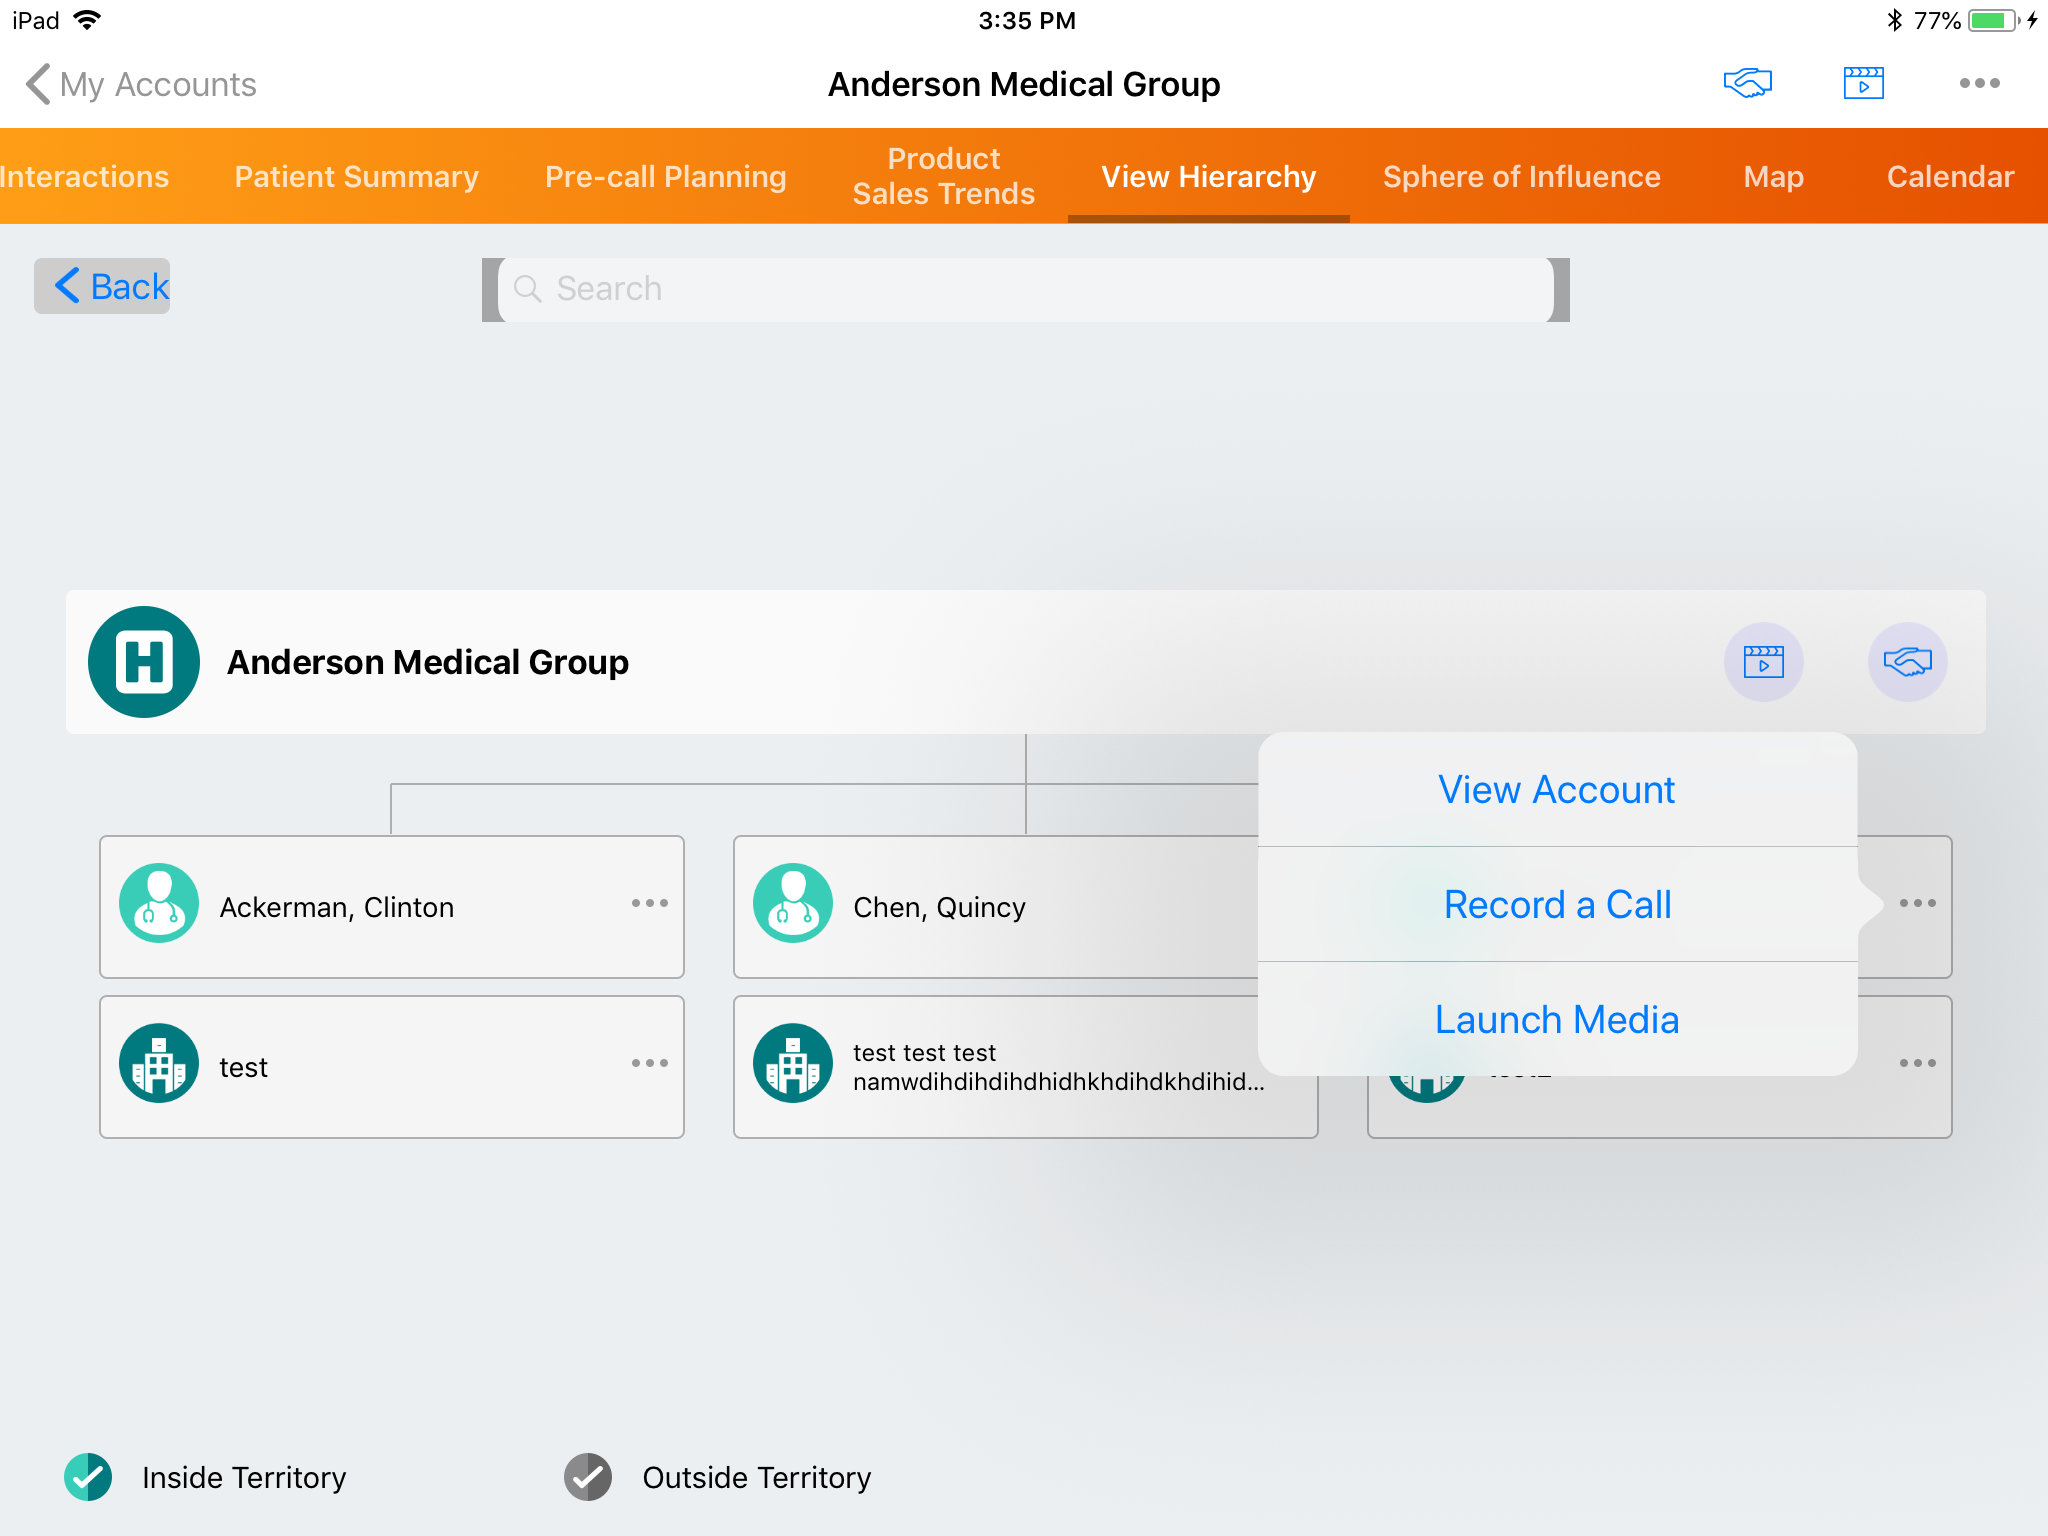Tap Chen, Quincy doctor avatar icon
The height and width of the screenshot is (1536, 2048).
pyautogui.click(x=793, y=904)
